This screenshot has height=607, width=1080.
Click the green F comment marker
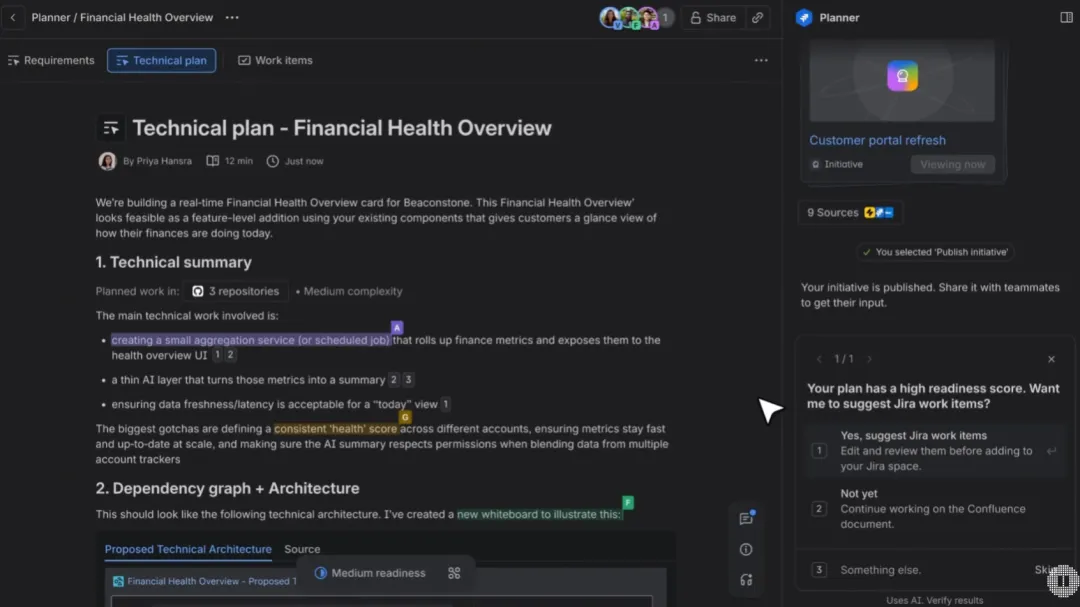627,502
